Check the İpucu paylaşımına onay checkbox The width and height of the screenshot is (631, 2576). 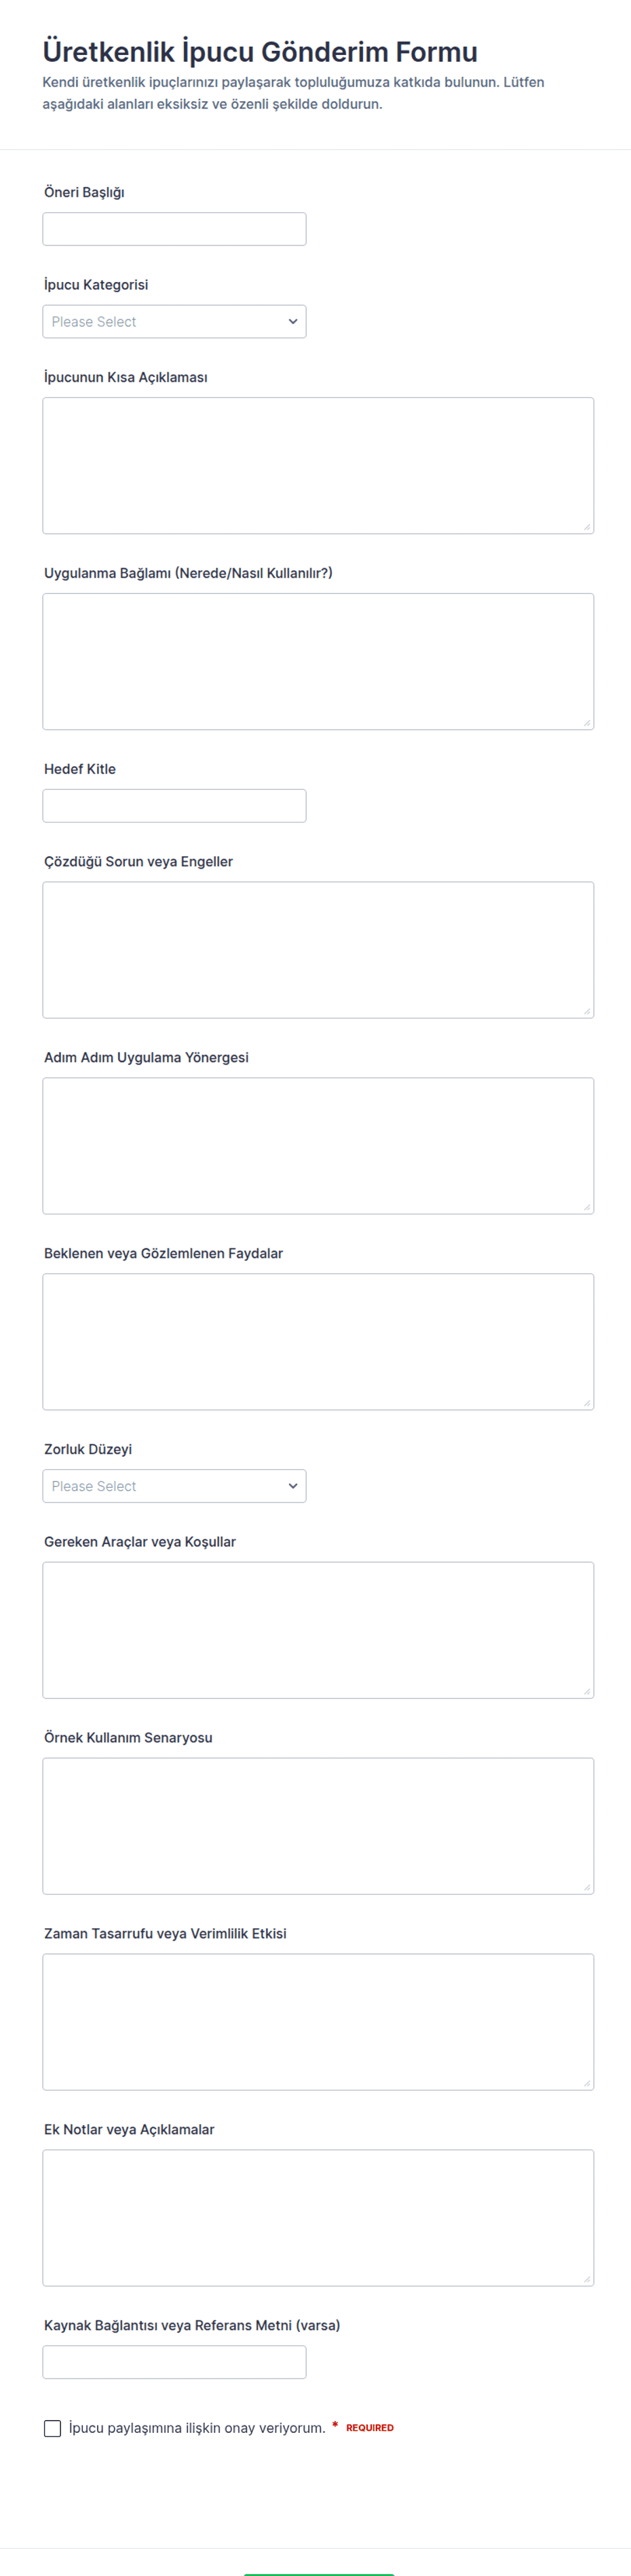click(53, 2428)
